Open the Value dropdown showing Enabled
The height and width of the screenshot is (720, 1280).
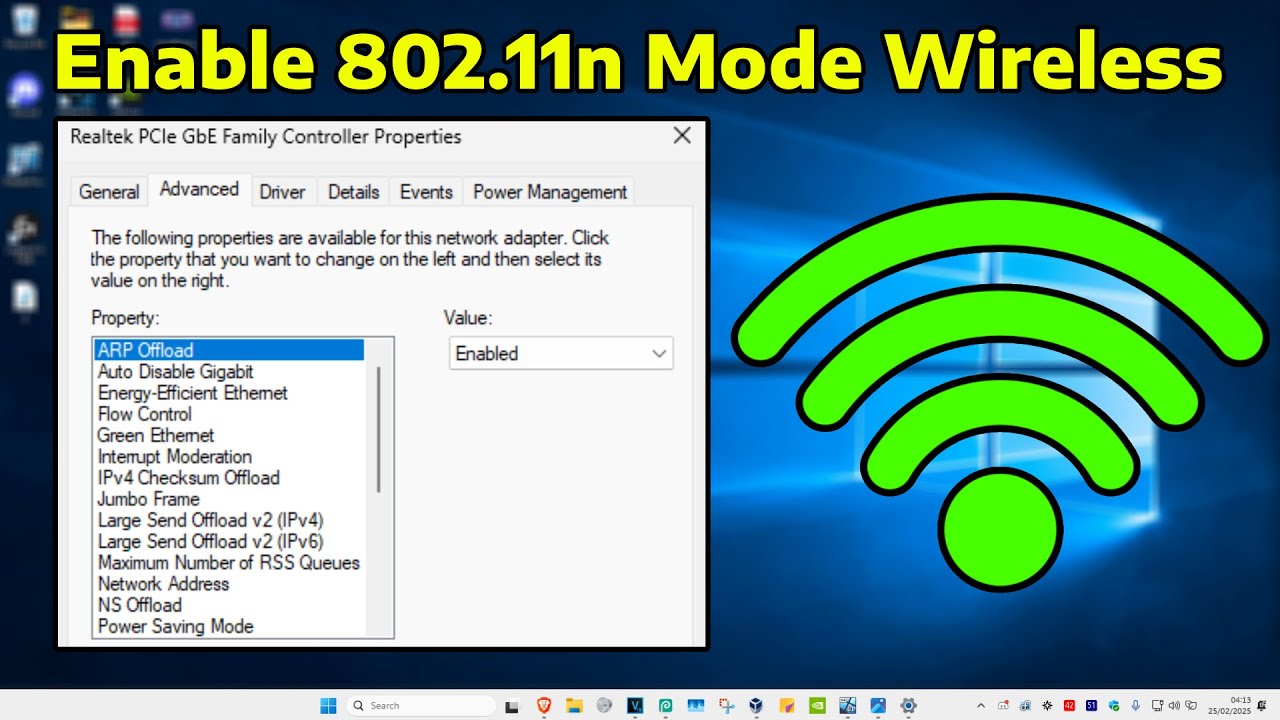pyautogui.click(x=561, y=353)
